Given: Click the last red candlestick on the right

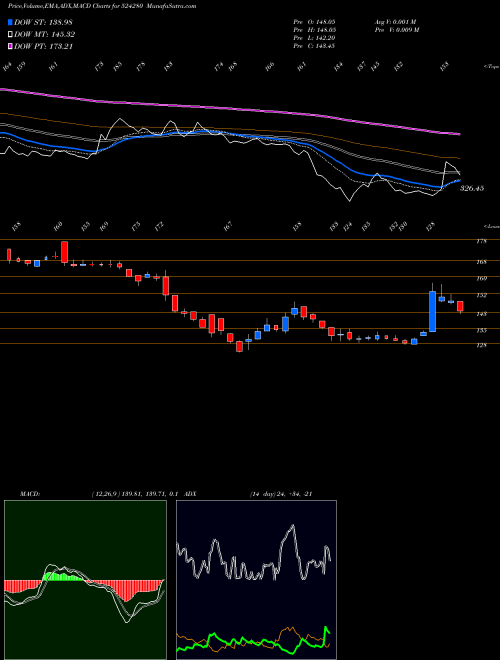Looking at the screenshot, I should pyautogui.click(x=460, y=306).
